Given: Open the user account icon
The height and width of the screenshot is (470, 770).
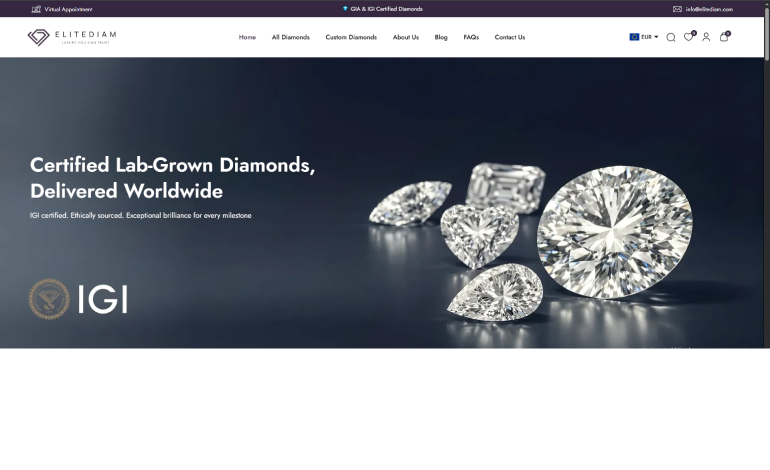Looking at the screenshot, I should pos(706,37).
